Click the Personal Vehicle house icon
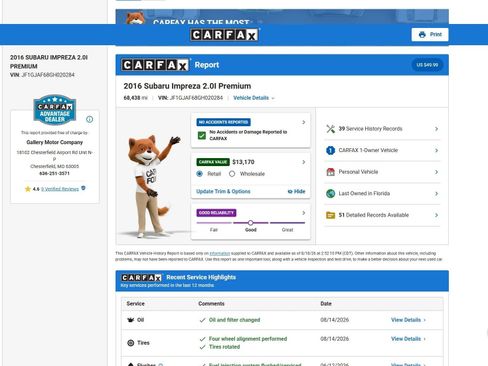This screenshot has height=366, width=488. click(x=330, y=172)
